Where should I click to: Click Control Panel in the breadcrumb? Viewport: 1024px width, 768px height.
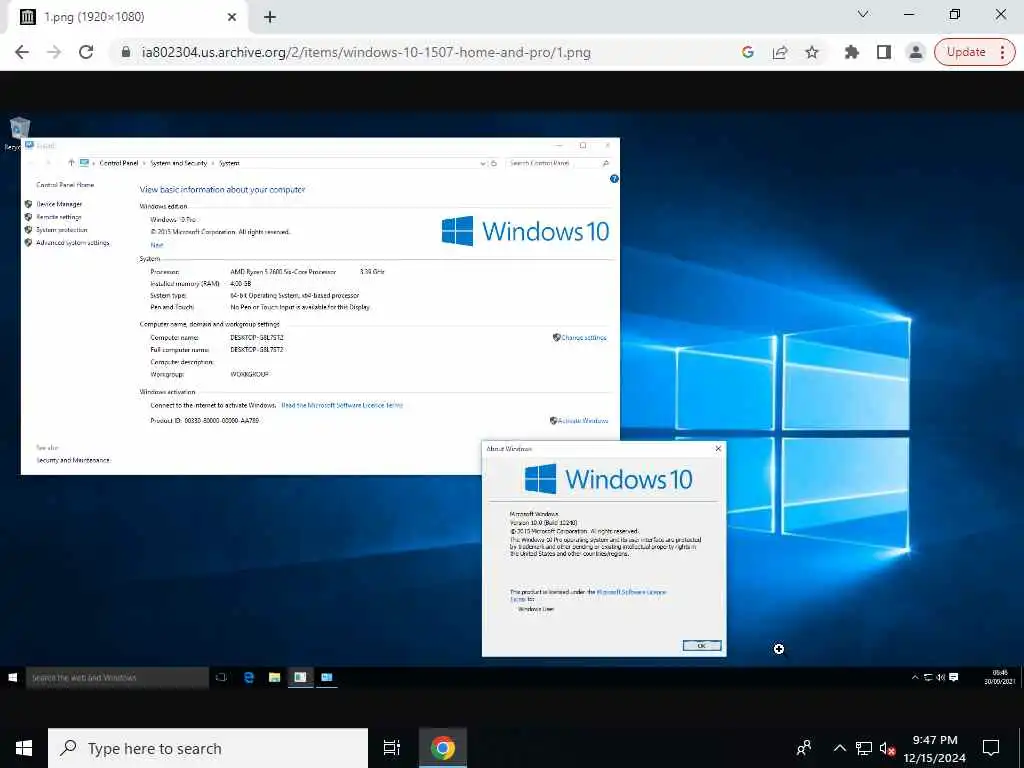click(119, 163)
